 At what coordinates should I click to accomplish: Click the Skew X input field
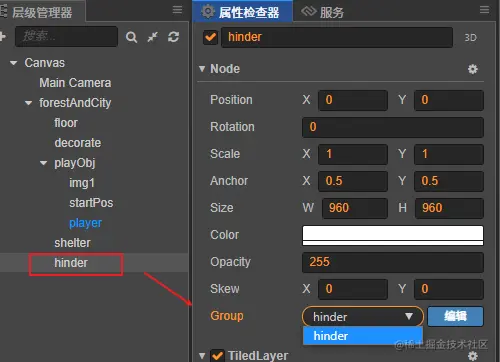click(353, 289)
